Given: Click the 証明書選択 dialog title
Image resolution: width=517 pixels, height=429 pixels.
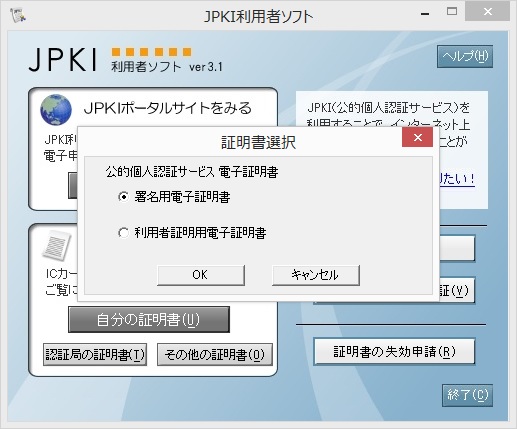Looking at the screenshot, I should (258, 143).
